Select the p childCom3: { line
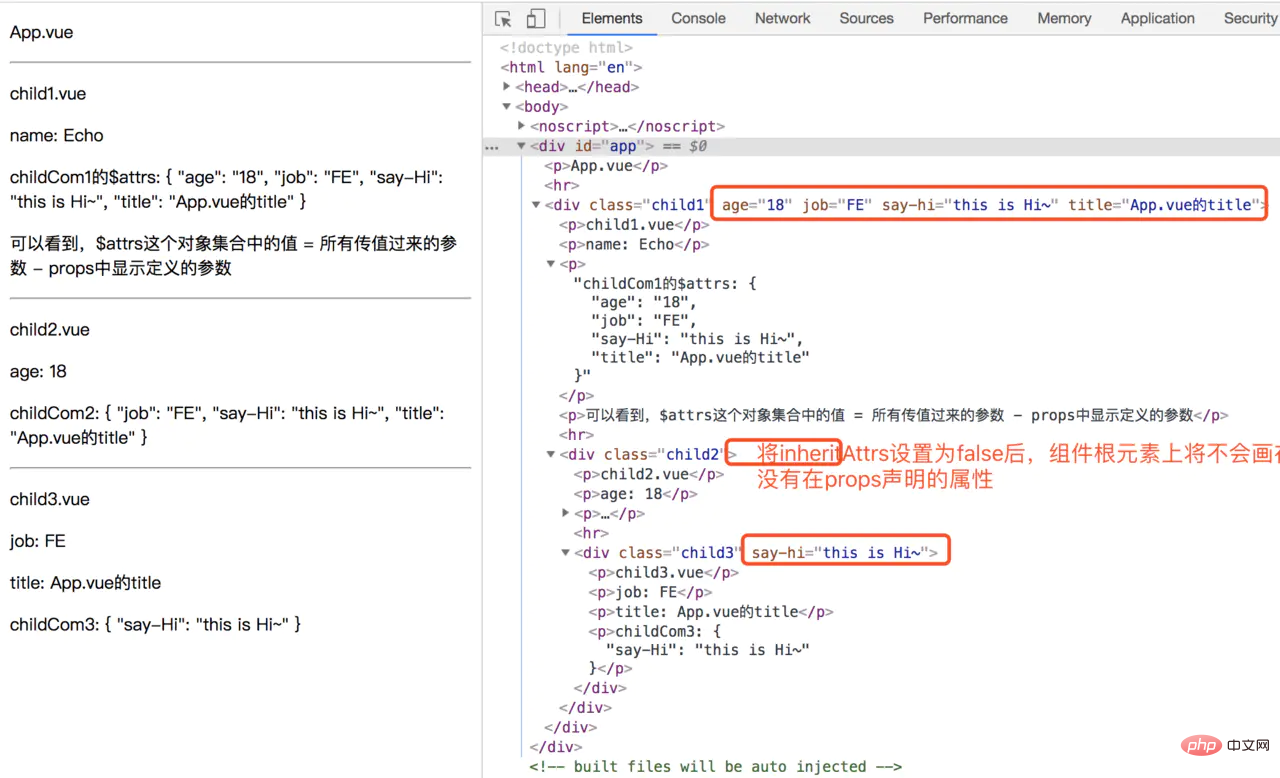This screenshot has width=1280, height=778. coord(655,632)
